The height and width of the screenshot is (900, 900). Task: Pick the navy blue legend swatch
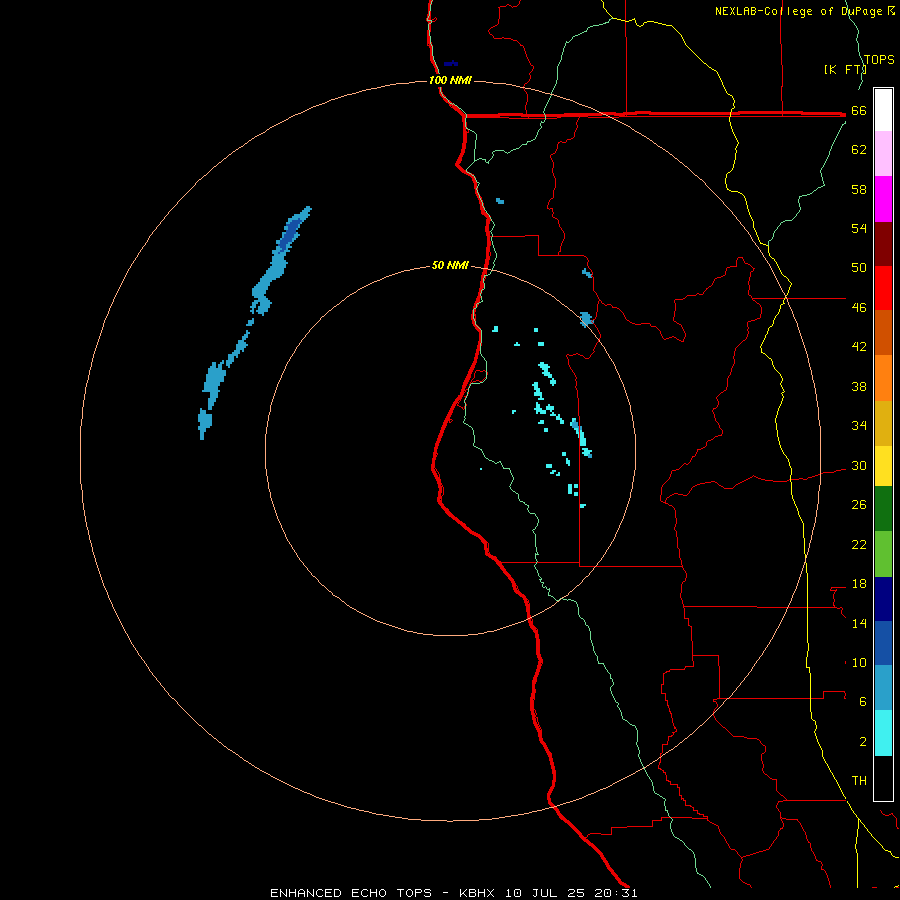tap(883, 599)
